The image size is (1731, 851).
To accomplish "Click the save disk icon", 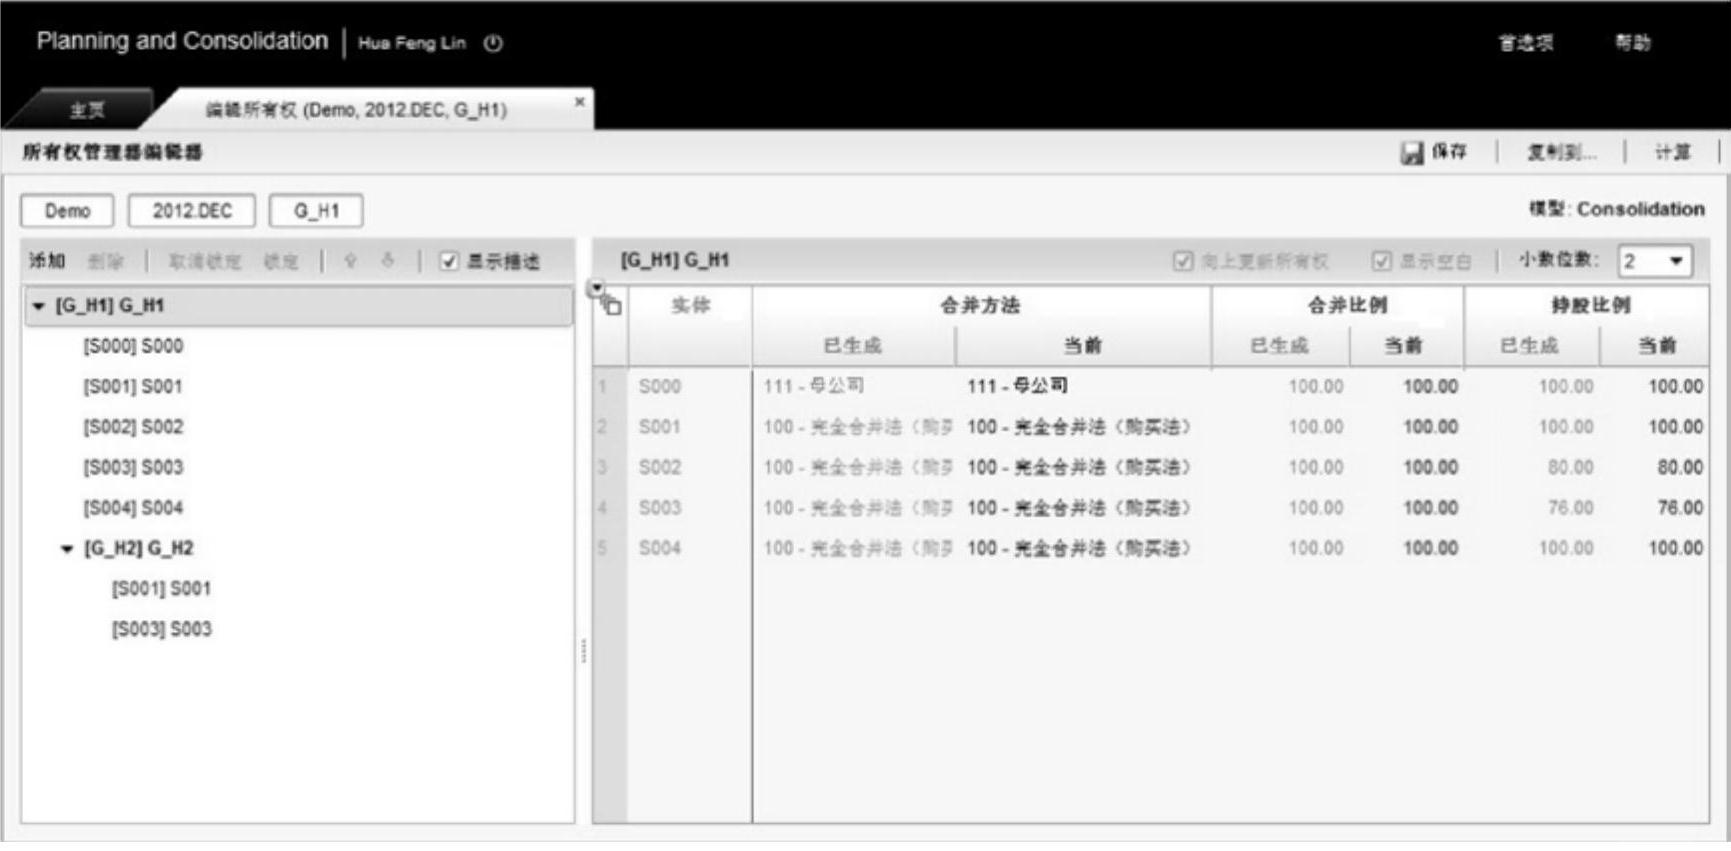I will pyautogui.click(x=1411, y=153).
